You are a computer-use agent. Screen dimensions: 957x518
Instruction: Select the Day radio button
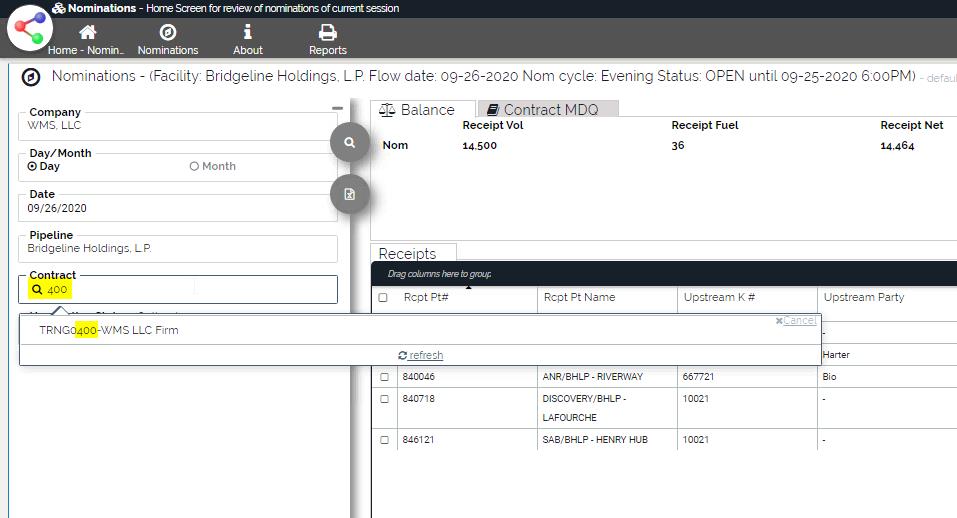click(33, 167)
